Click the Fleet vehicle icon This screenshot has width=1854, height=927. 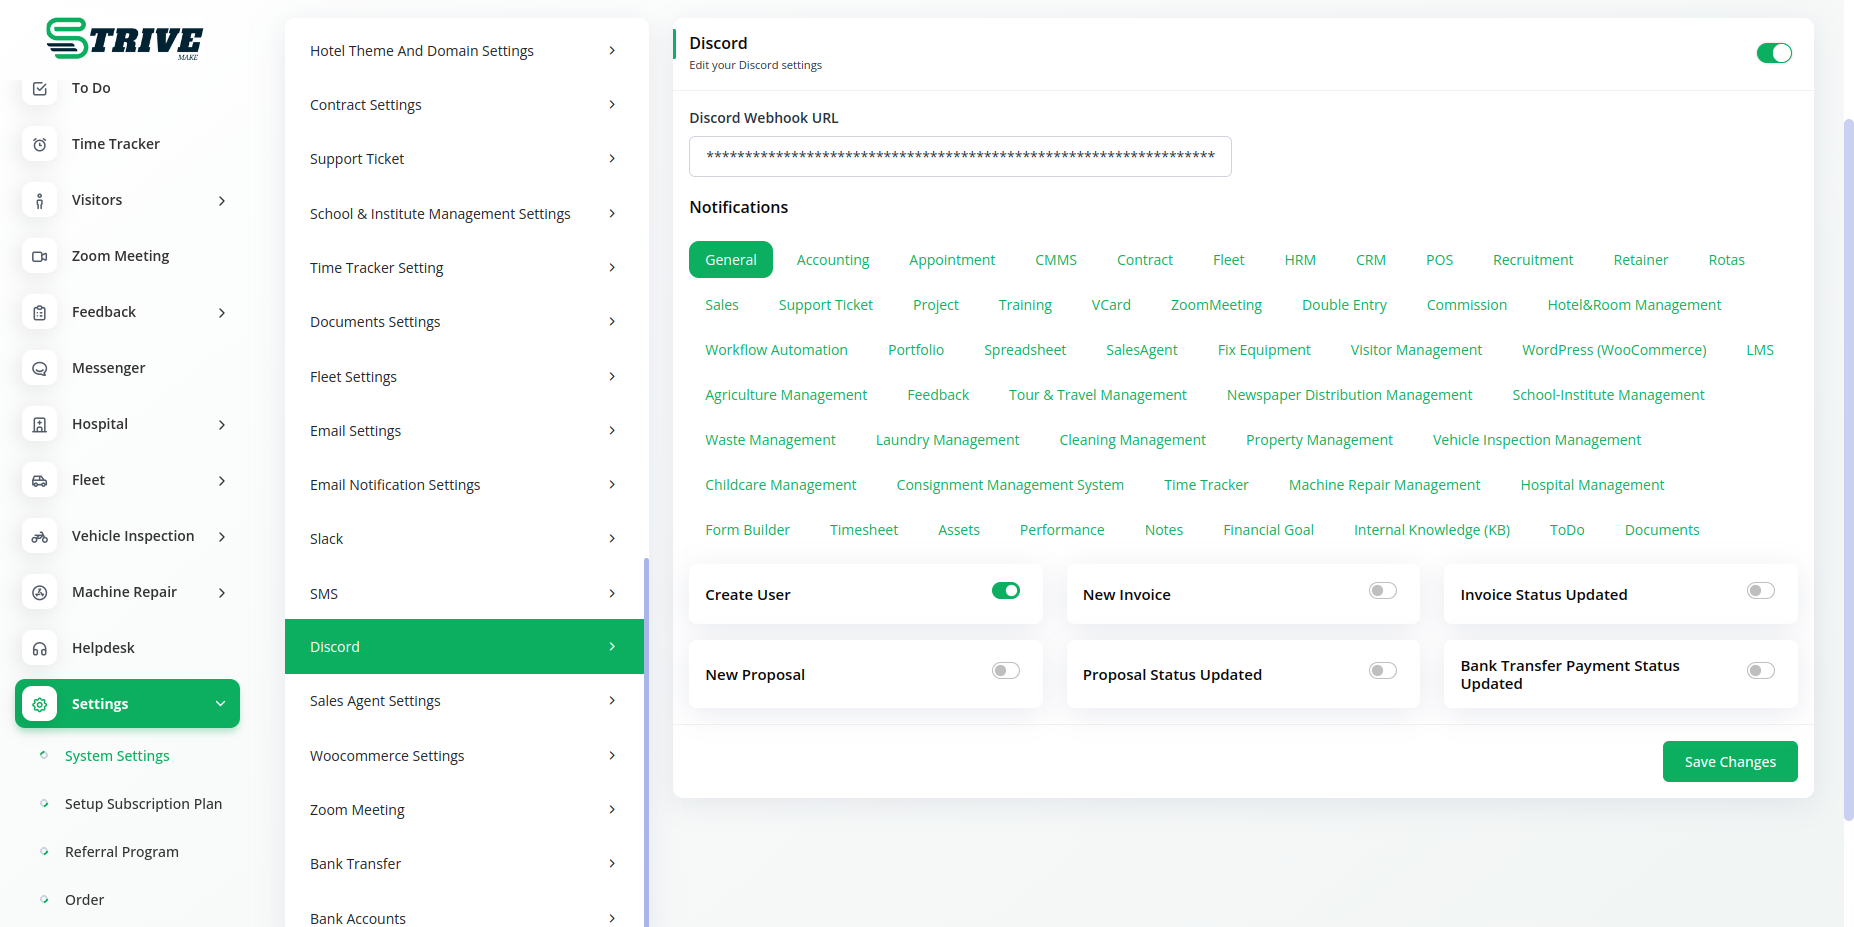pos(40,480)
